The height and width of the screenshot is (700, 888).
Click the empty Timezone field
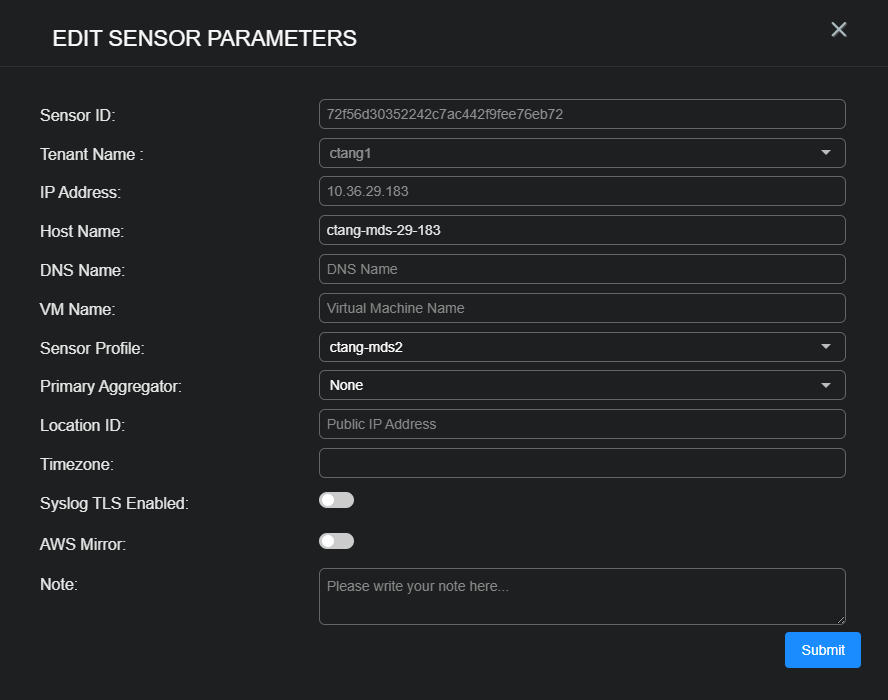pyautogui.click(x=582, y=462)
